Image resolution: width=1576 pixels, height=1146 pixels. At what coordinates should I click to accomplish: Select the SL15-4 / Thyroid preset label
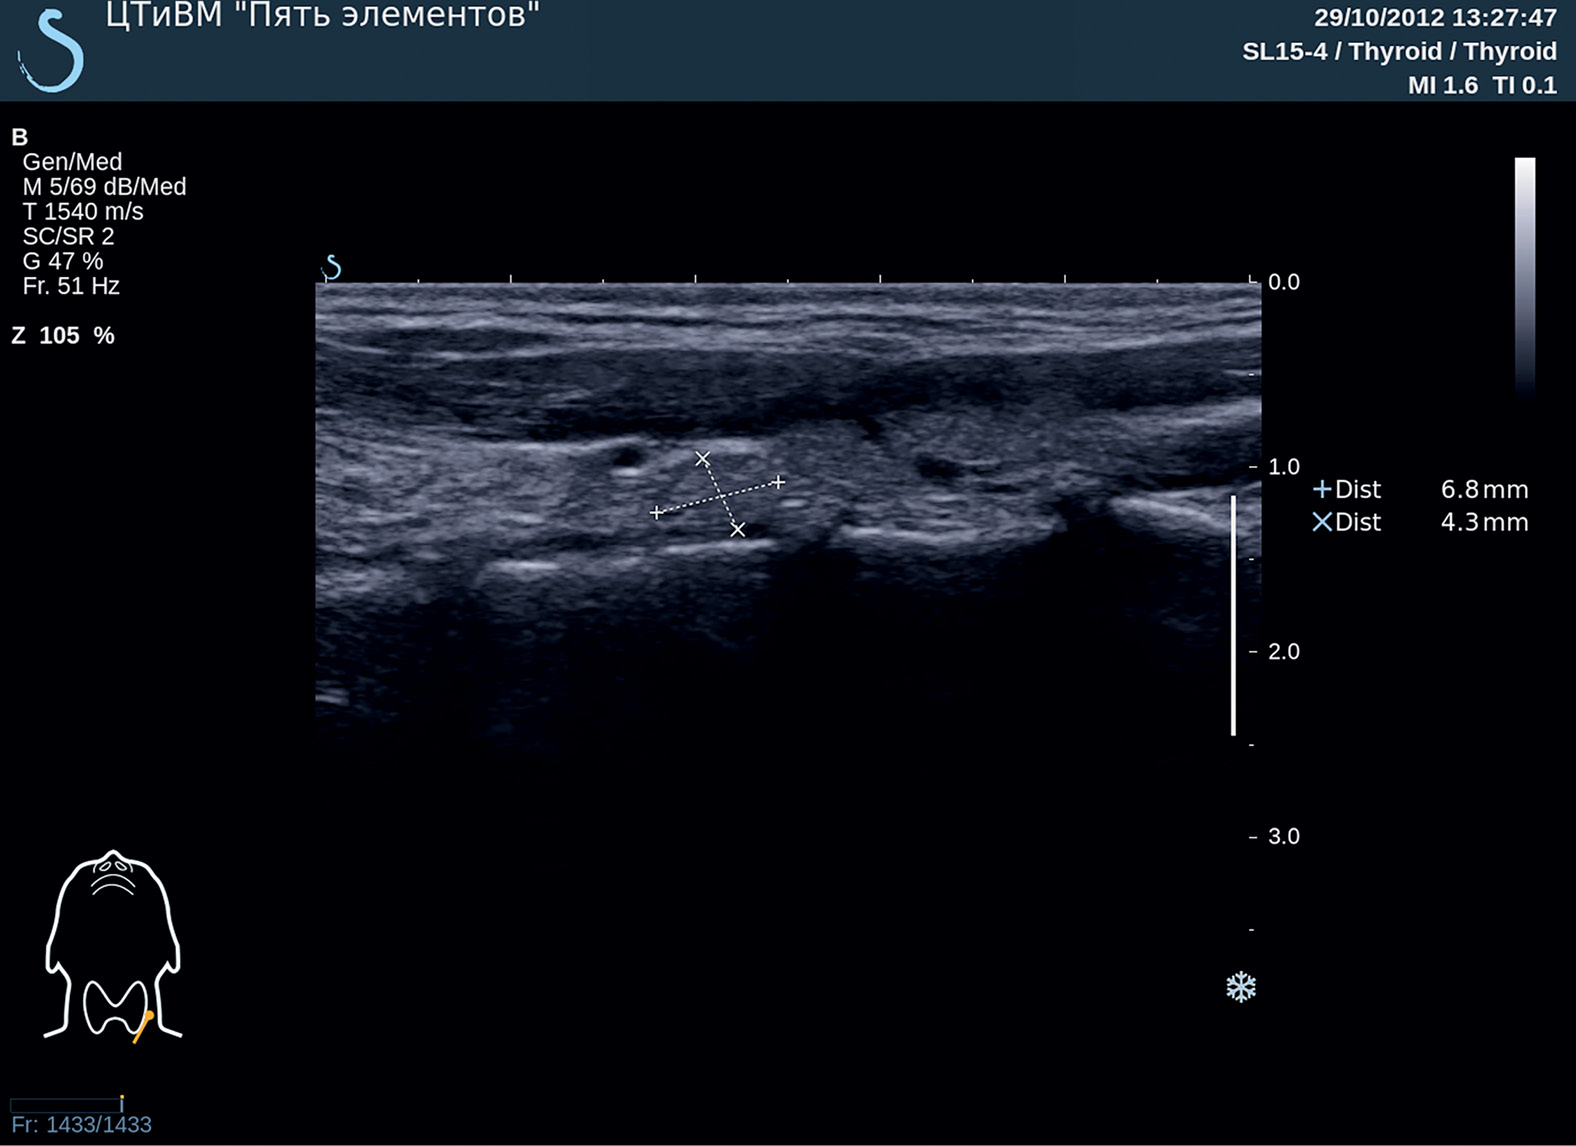1398,52
